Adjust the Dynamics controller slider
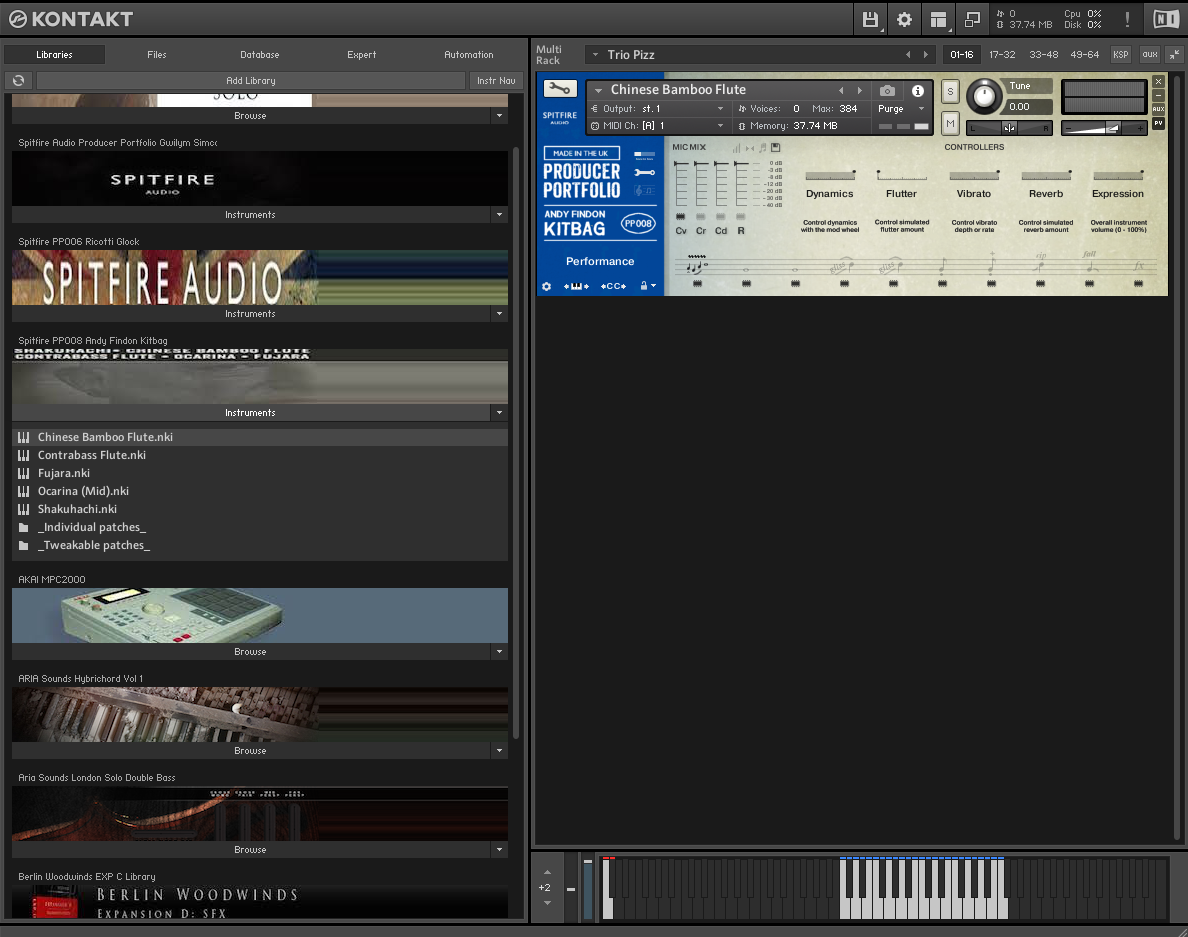 [830, 175]
